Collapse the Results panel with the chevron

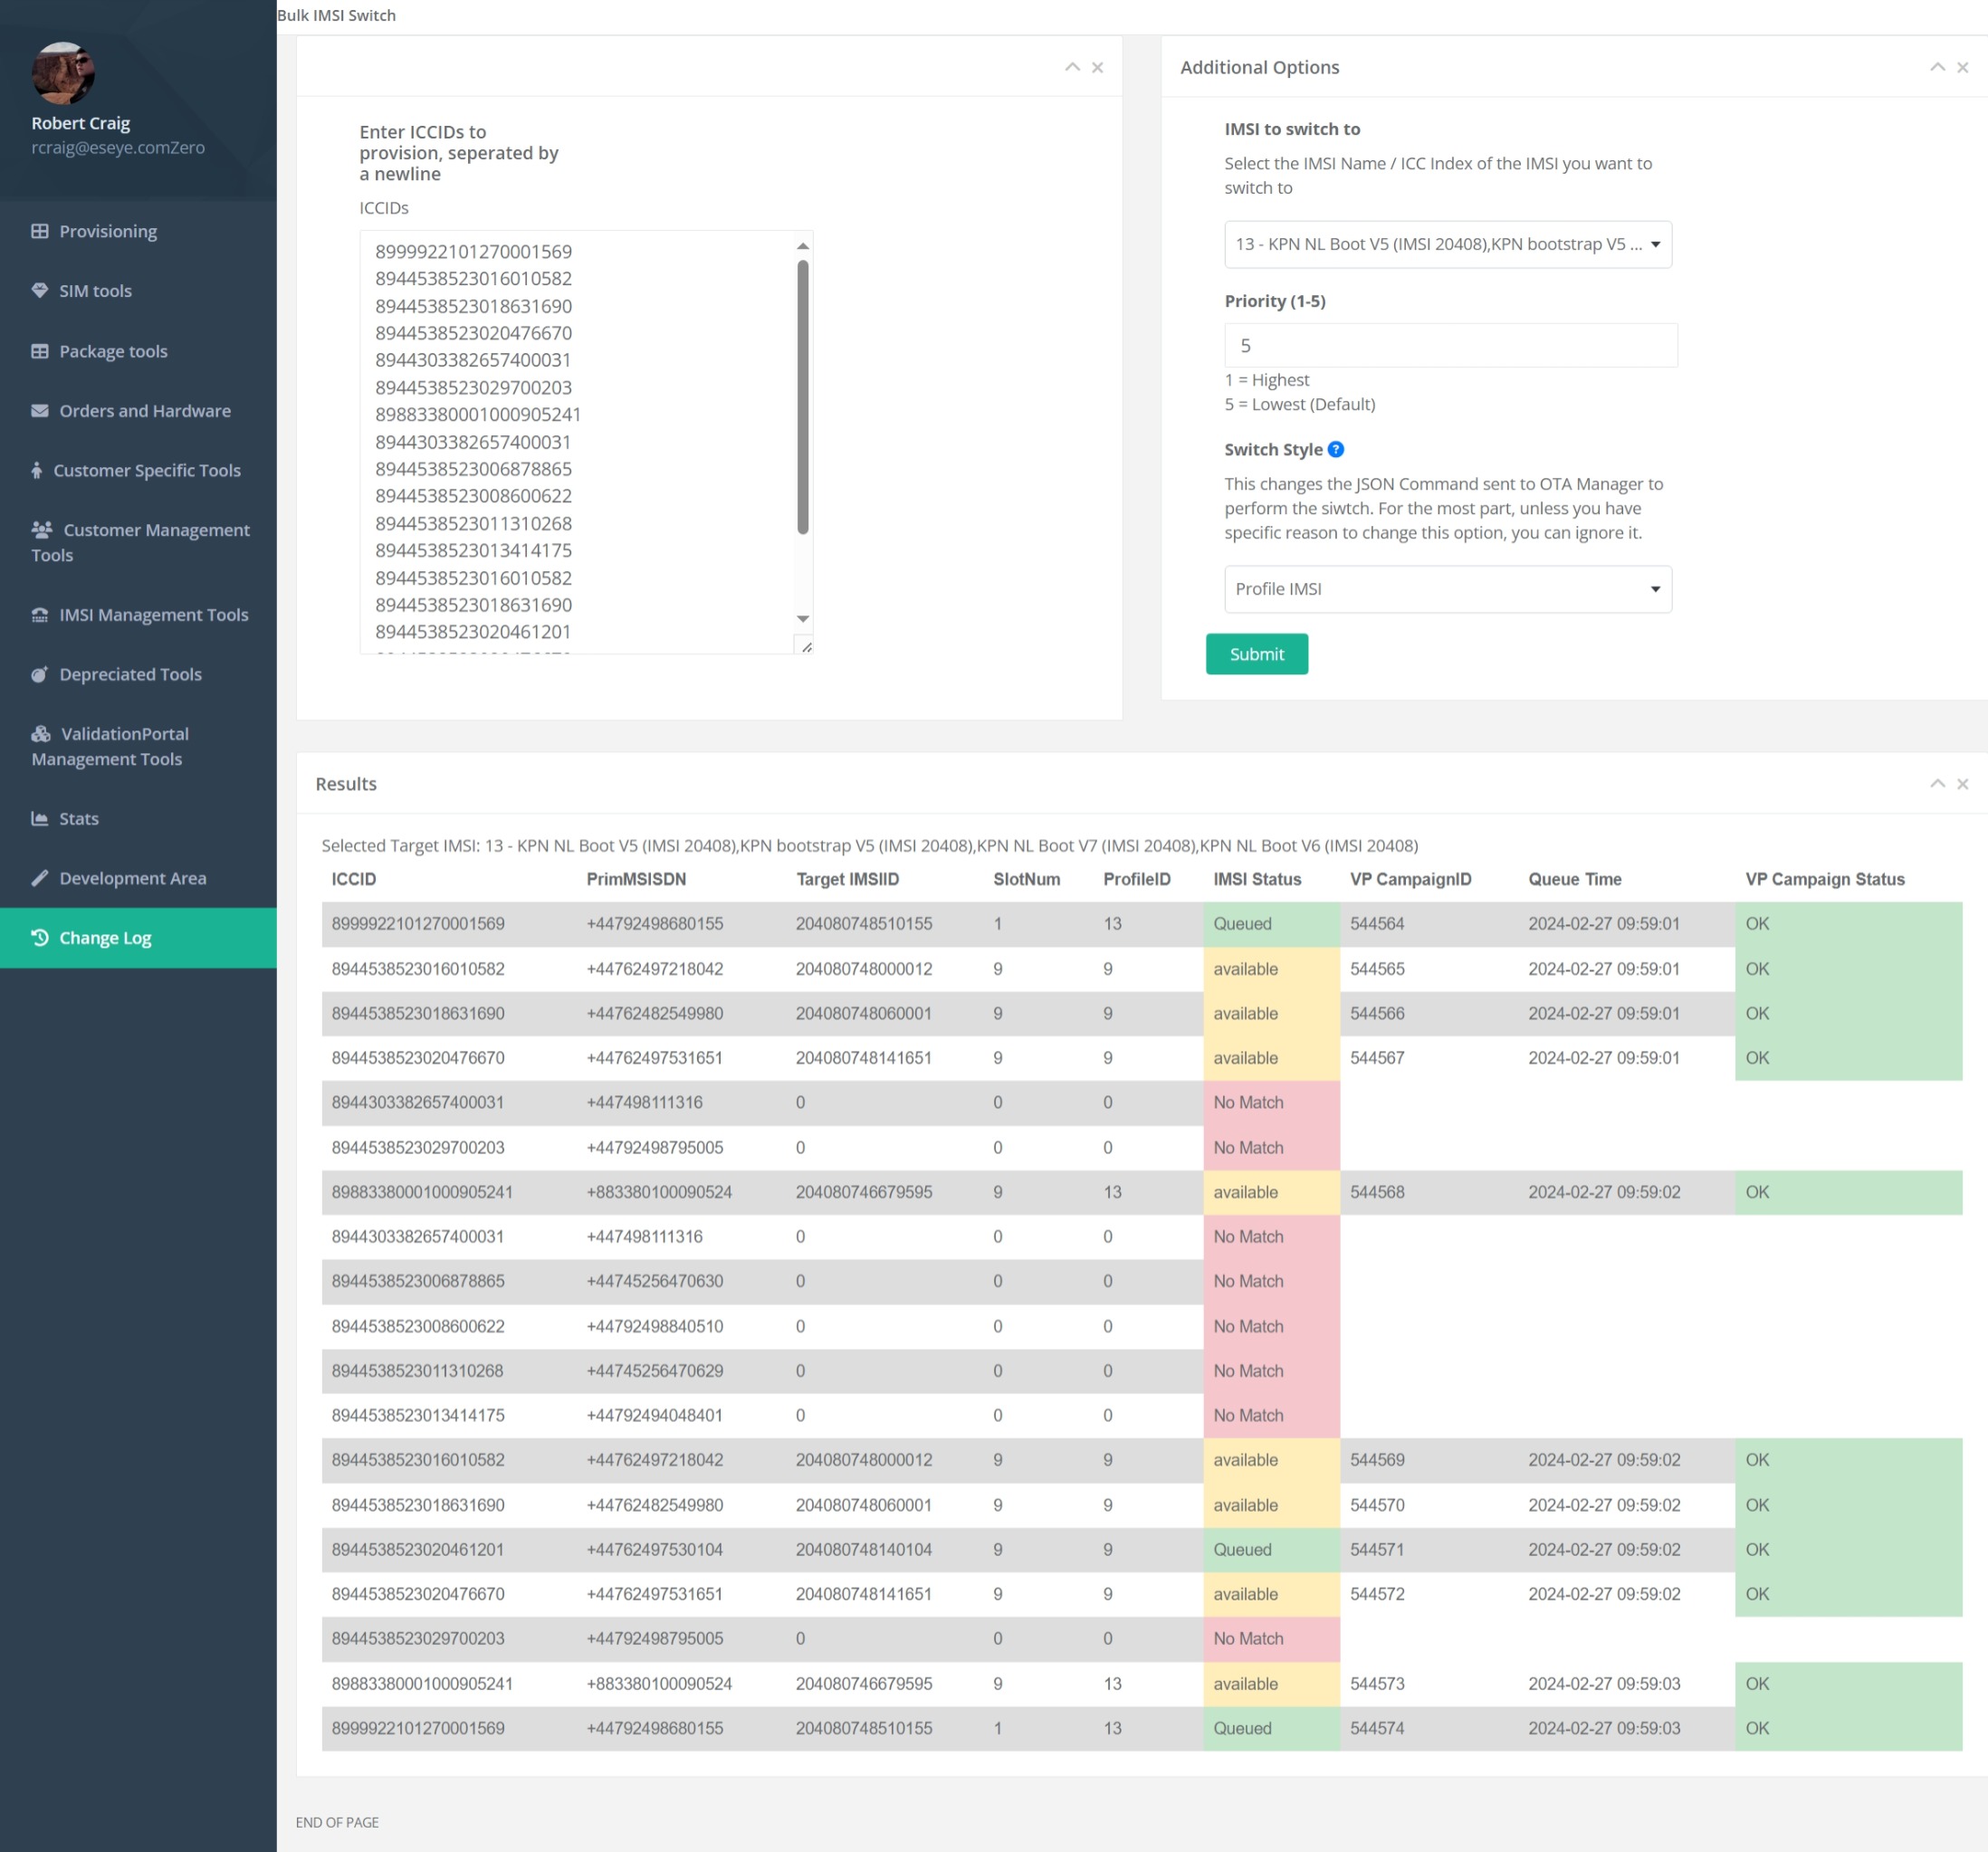(x=1937, y=783)
